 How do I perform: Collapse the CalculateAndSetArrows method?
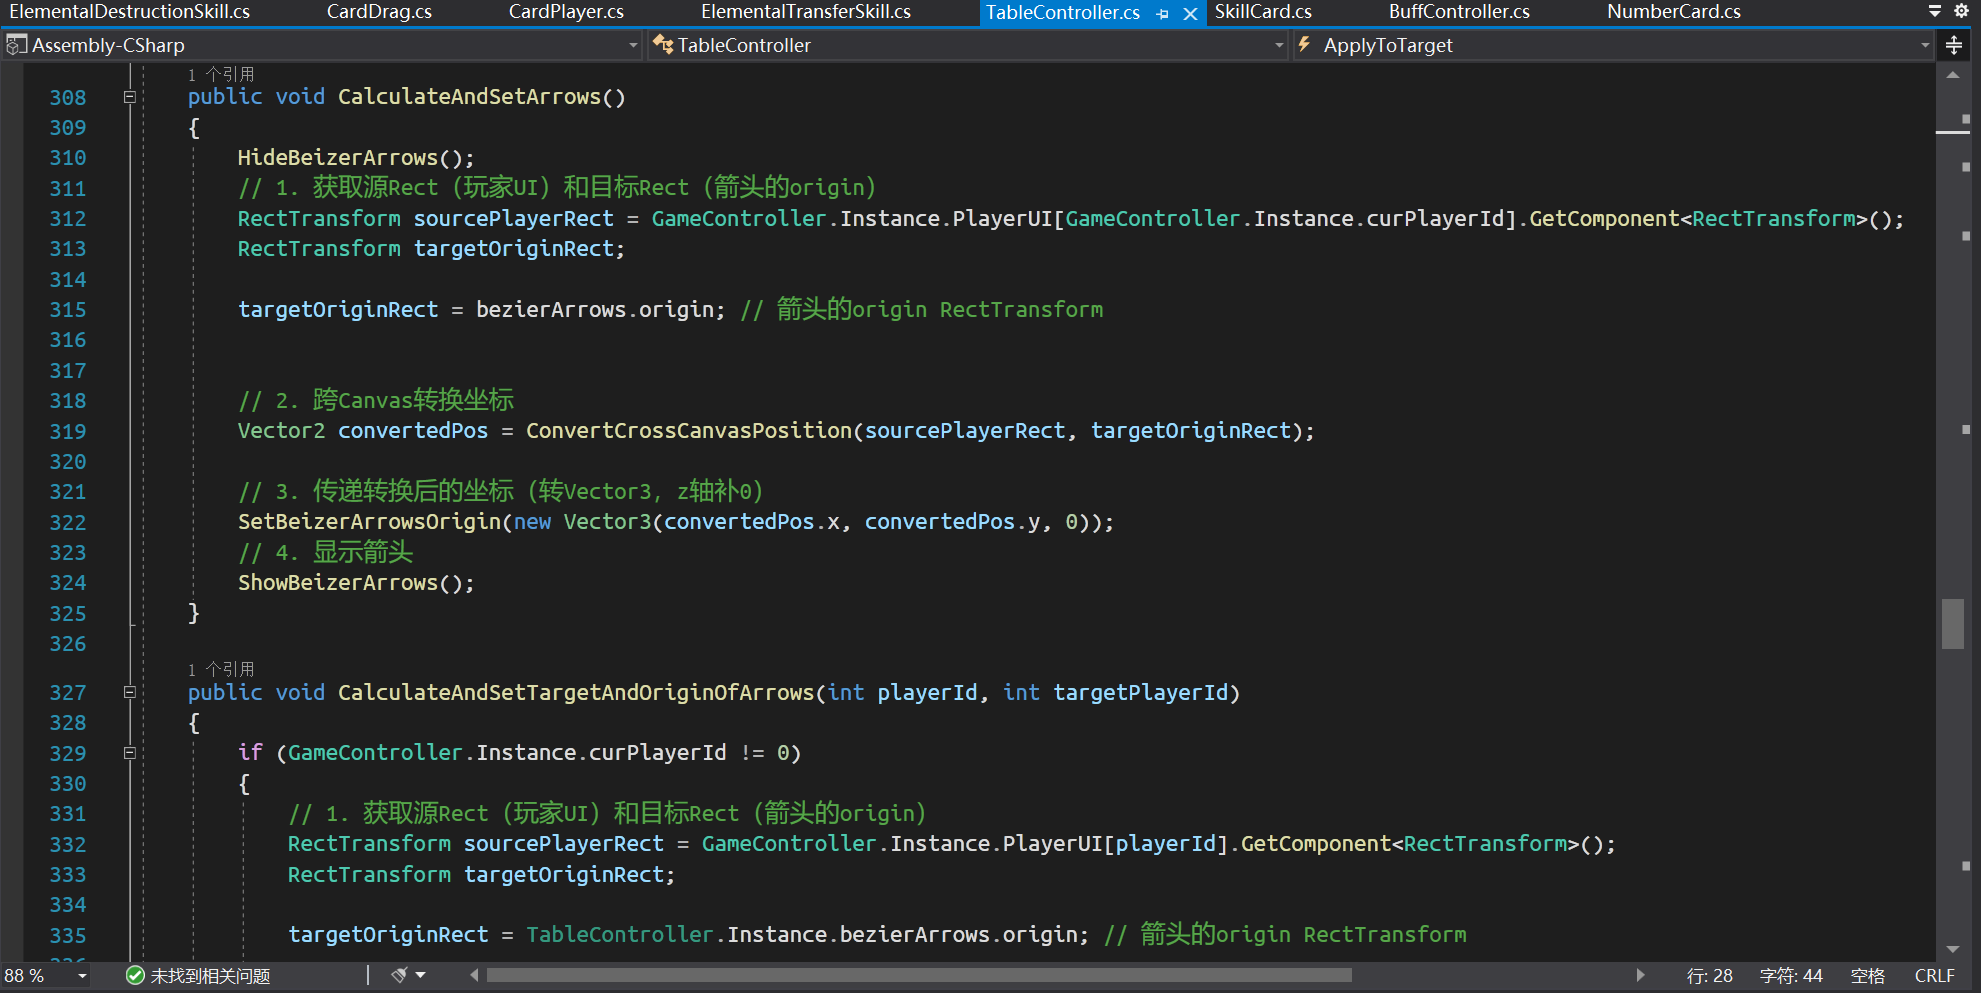(129, 97)
